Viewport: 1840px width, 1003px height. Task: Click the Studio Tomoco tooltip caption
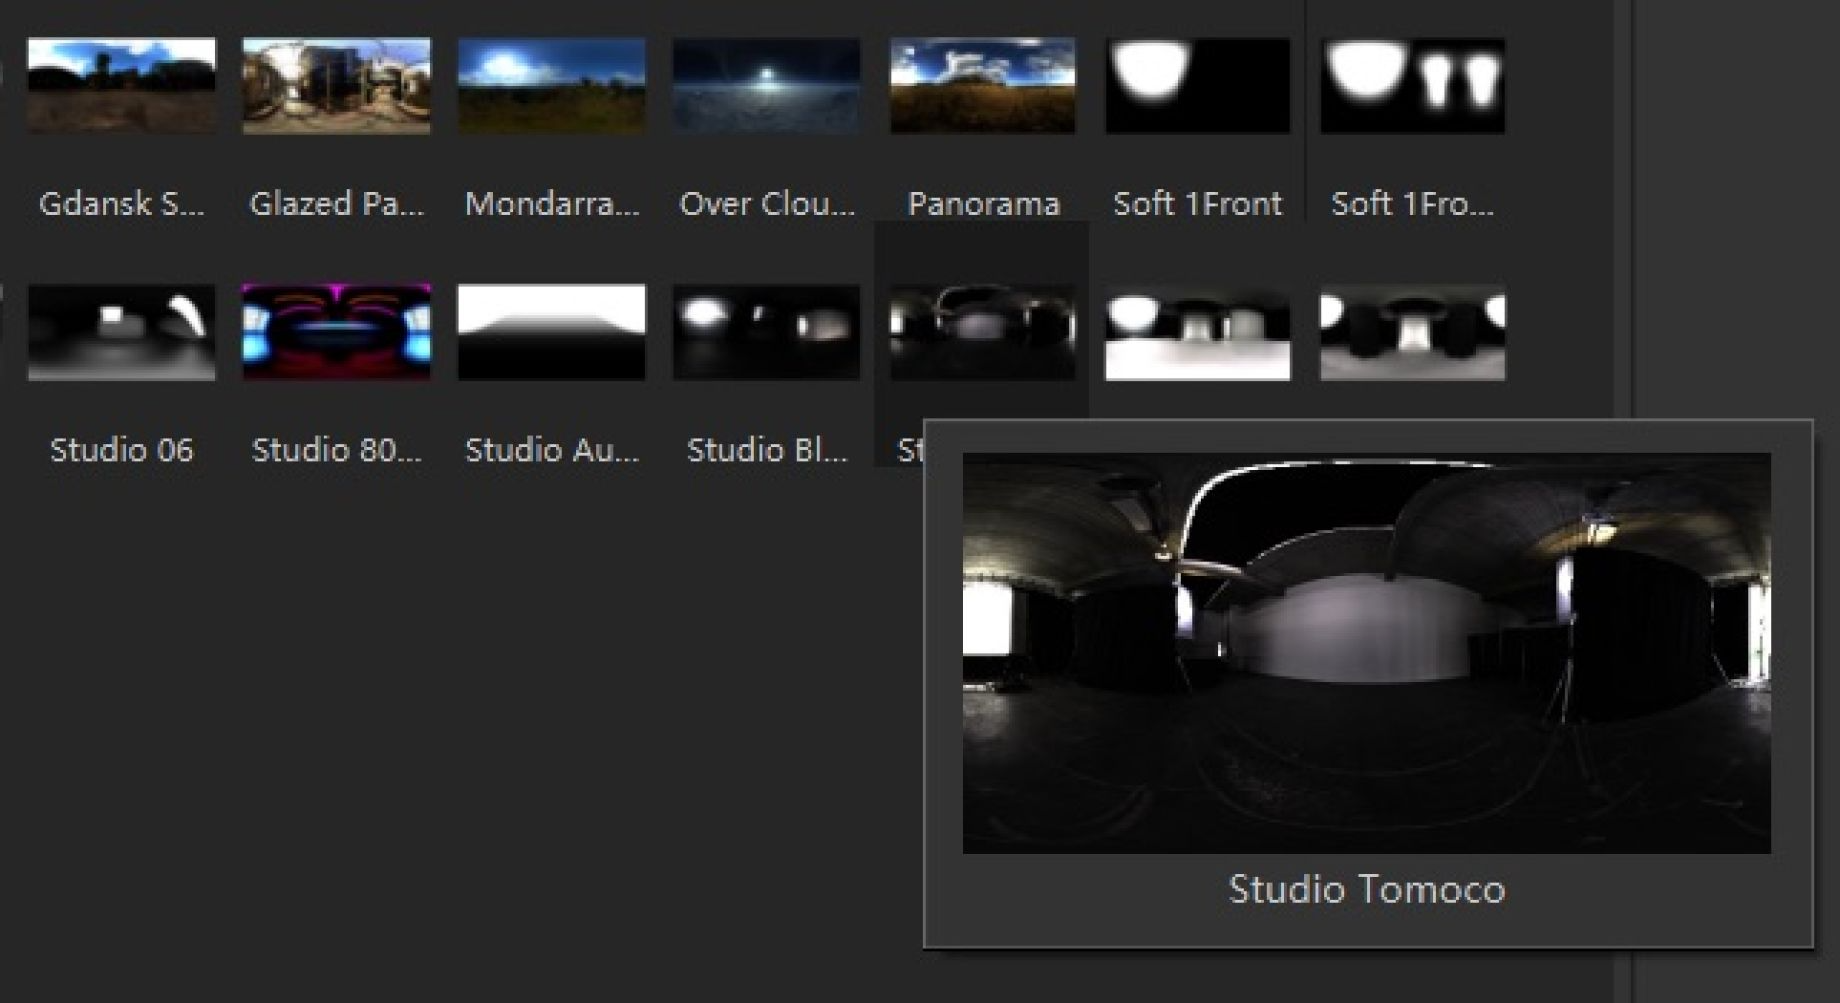[1367, 889]
